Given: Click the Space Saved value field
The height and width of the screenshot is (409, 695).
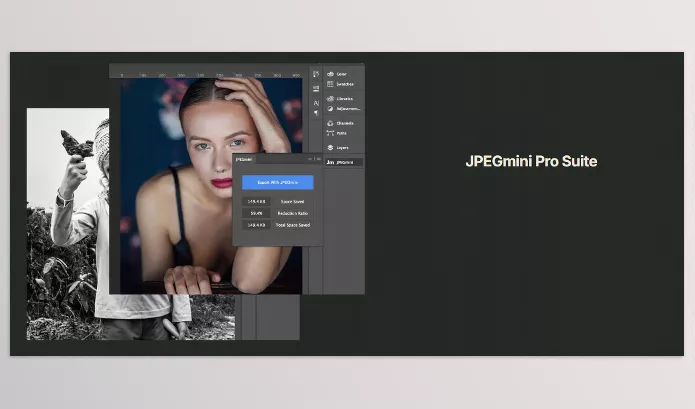Looking at the screenshot, I should [x=256, y=202].
